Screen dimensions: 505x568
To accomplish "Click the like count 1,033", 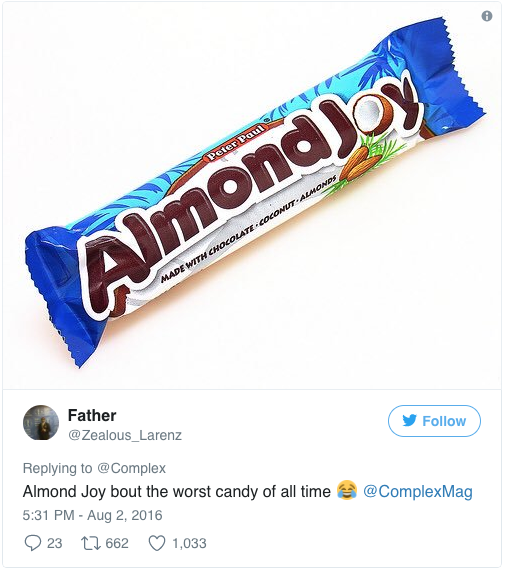I will [x=189, y=543].
